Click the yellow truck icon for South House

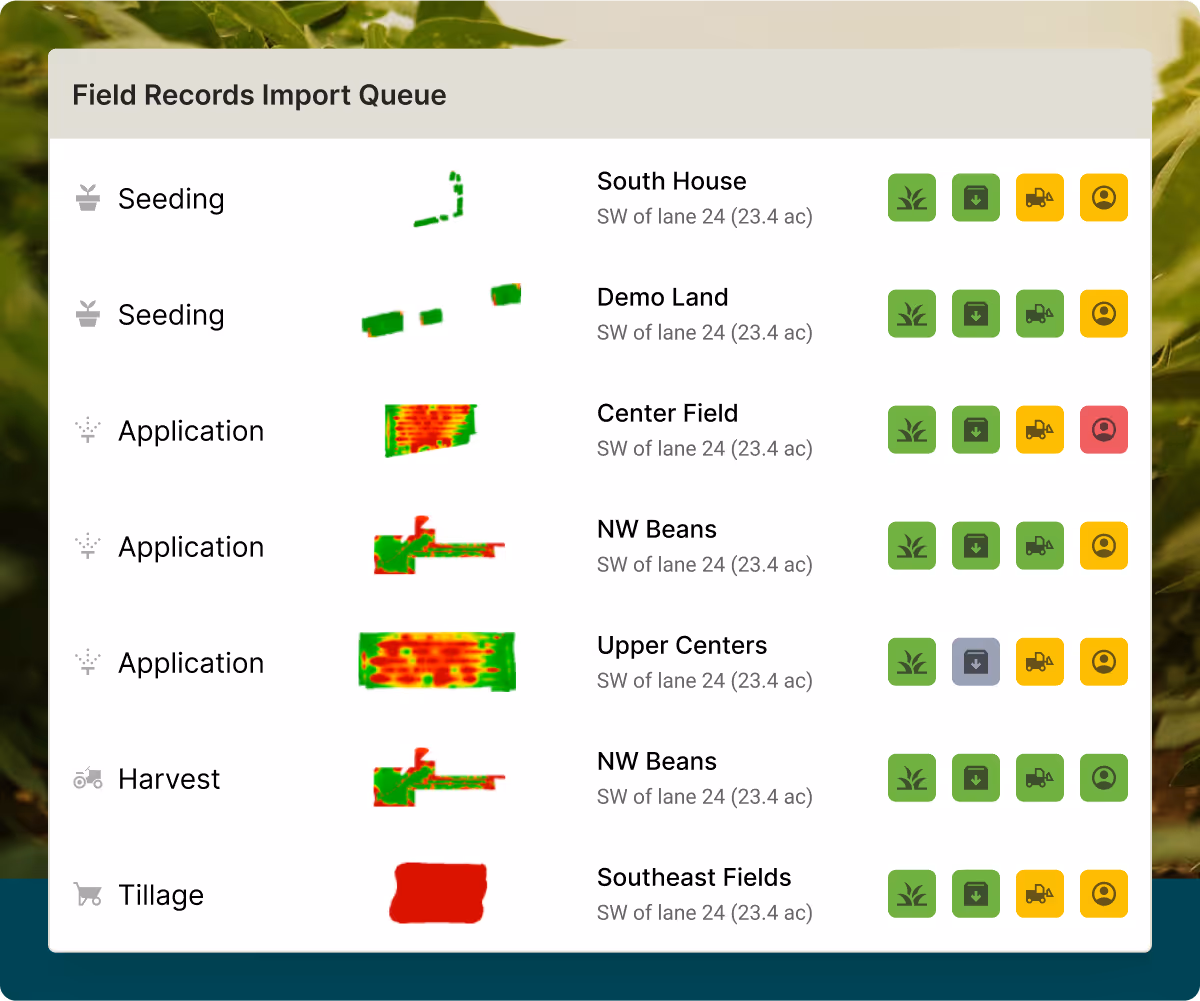pyautogui.click(x=1040, y=198)
